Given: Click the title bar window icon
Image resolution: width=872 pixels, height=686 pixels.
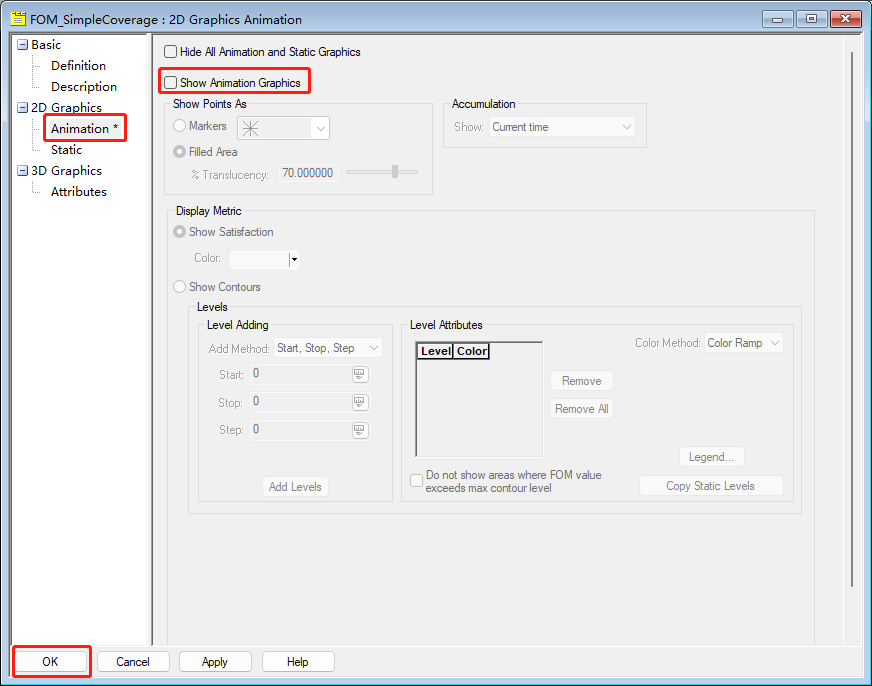Looking at the screenshot, I should click(18, 19).
